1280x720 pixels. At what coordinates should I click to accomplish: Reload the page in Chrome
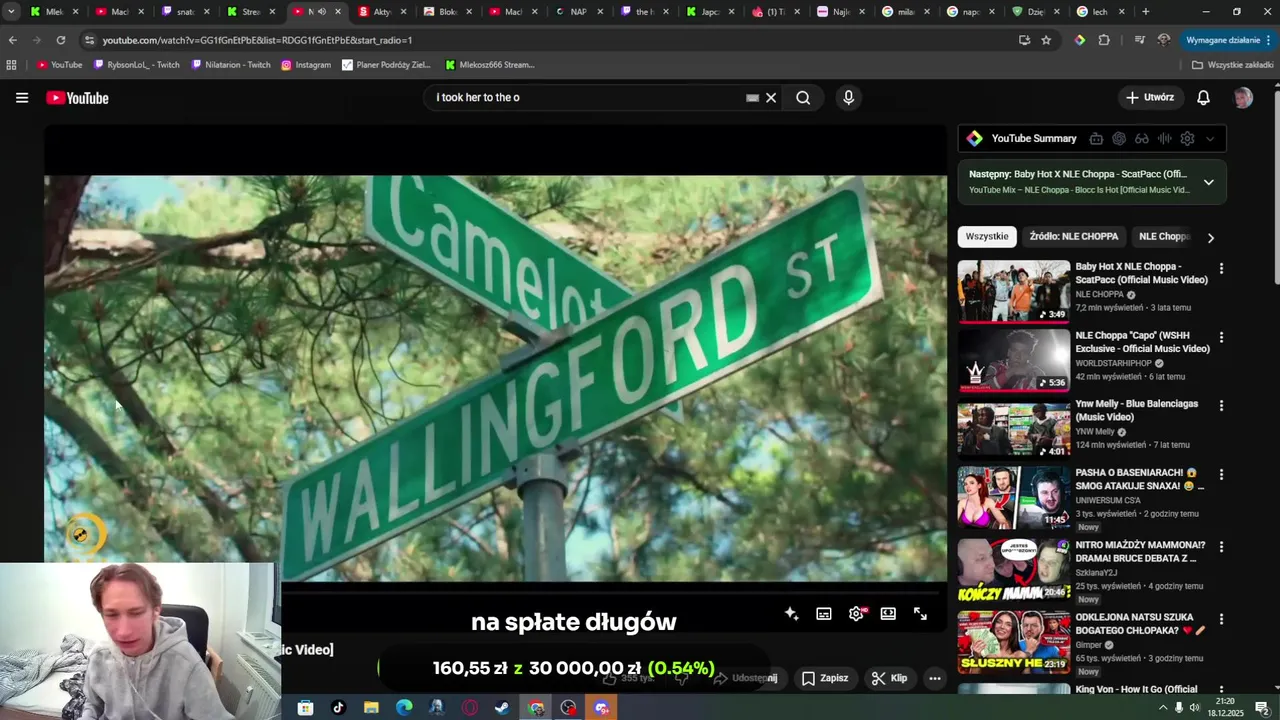pos(61,40)
